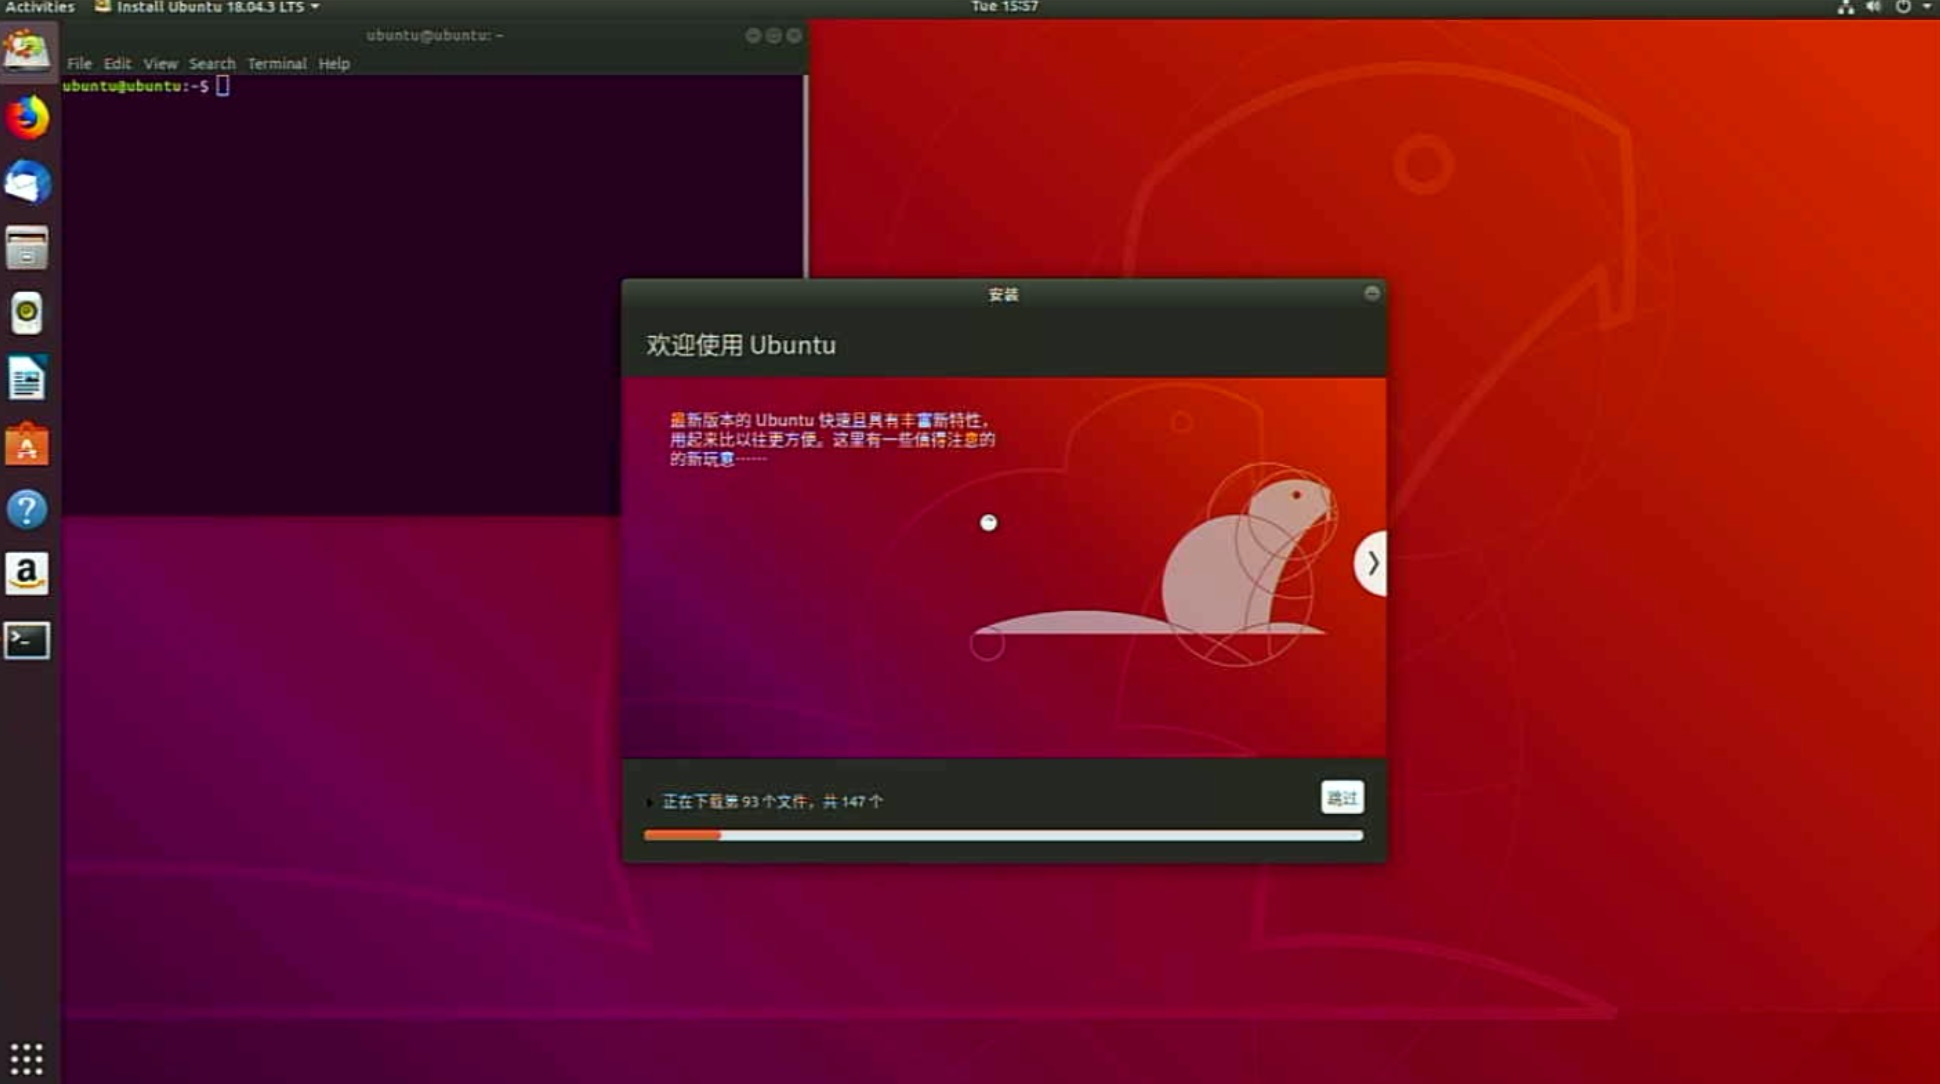Open the Files manager icon
This screenshot has height=1084, width=1940.
coord(27,248)
